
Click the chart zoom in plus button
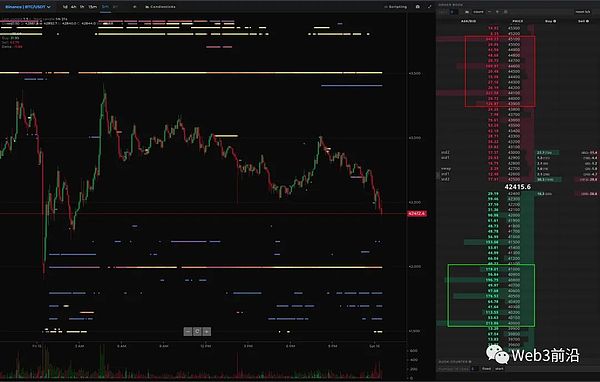pos(207,331)
